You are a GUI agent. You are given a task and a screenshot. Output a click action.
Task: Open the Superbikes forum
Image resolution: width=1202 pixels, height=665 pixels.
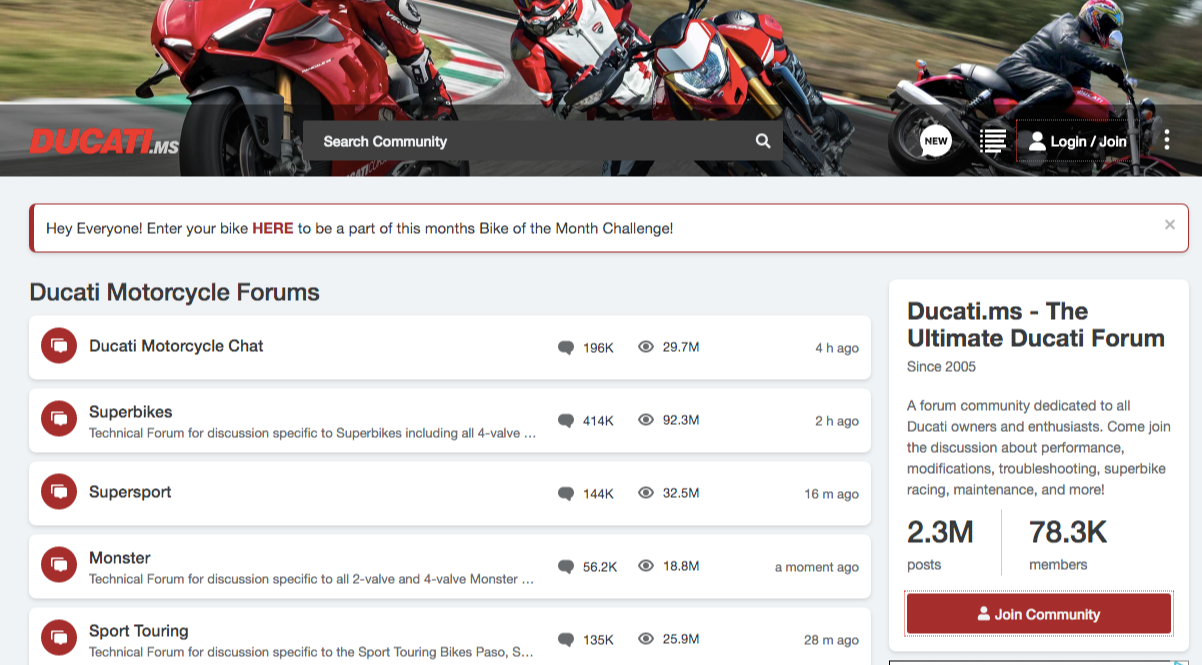pos(131,412)
